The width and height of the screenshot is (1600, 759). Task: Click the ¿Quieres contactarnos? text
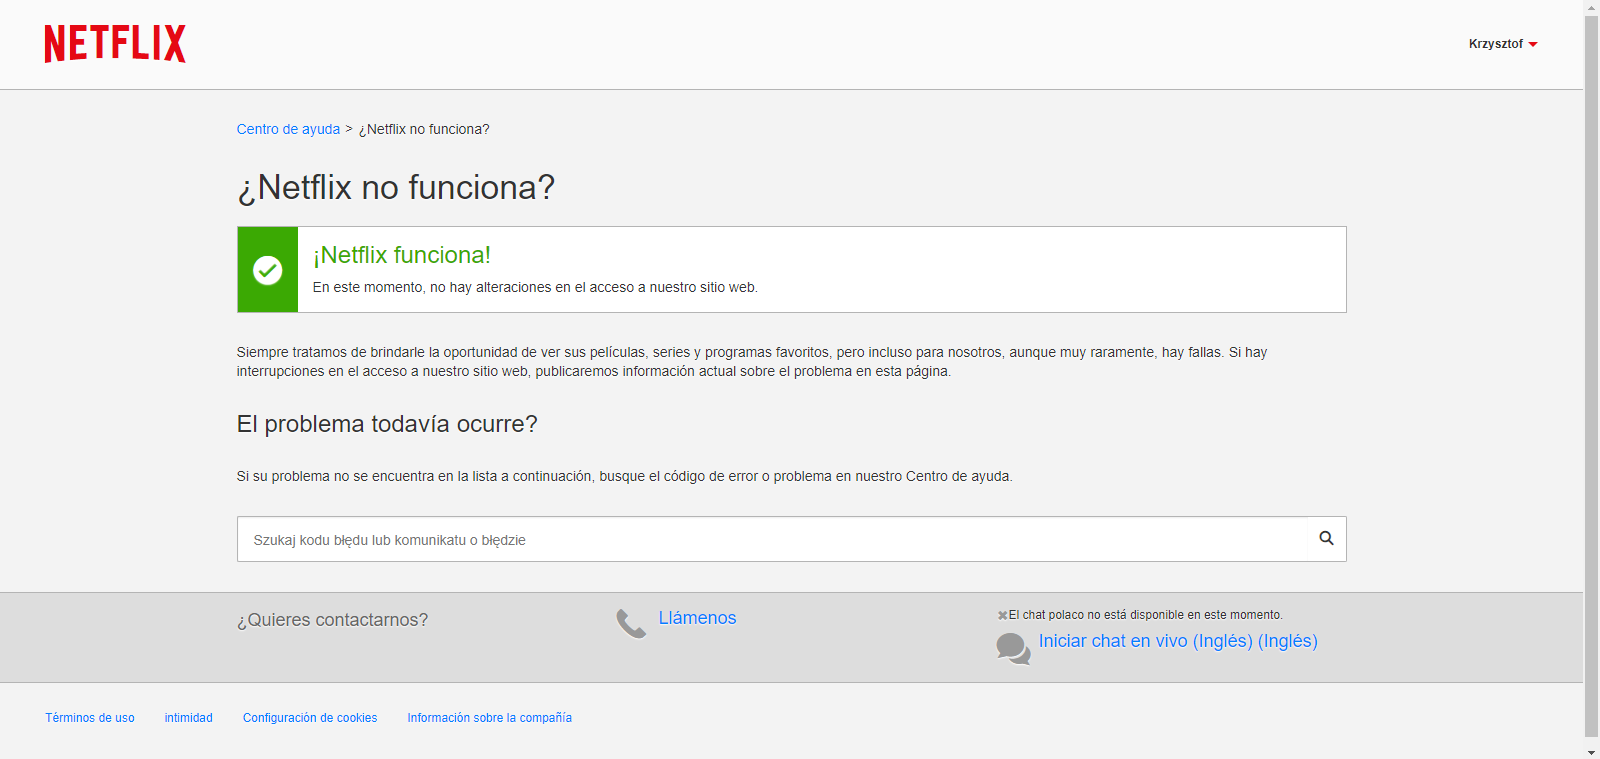(332, 620)
